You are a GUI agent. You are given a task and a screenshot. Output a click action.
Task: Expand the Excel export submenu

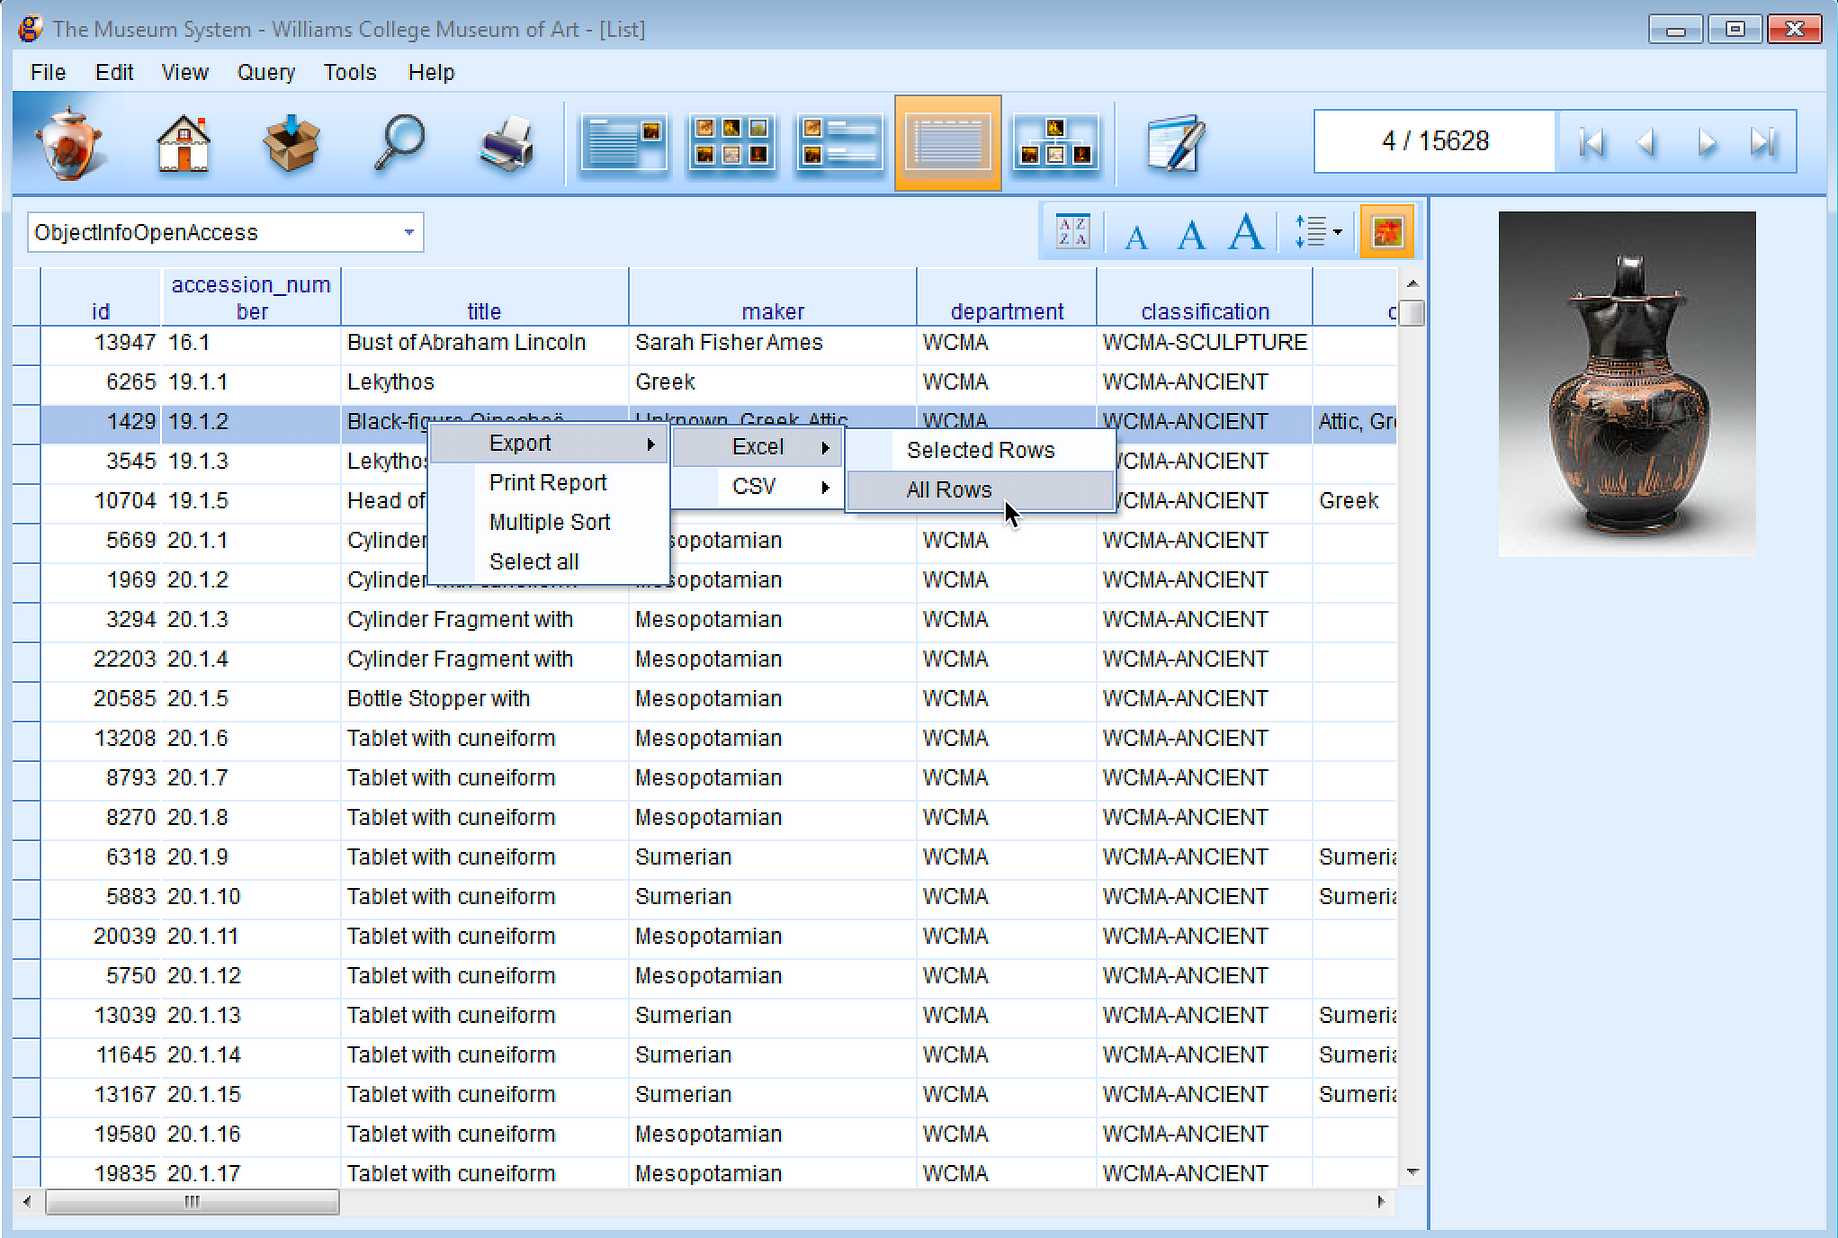tap(757, 447)
